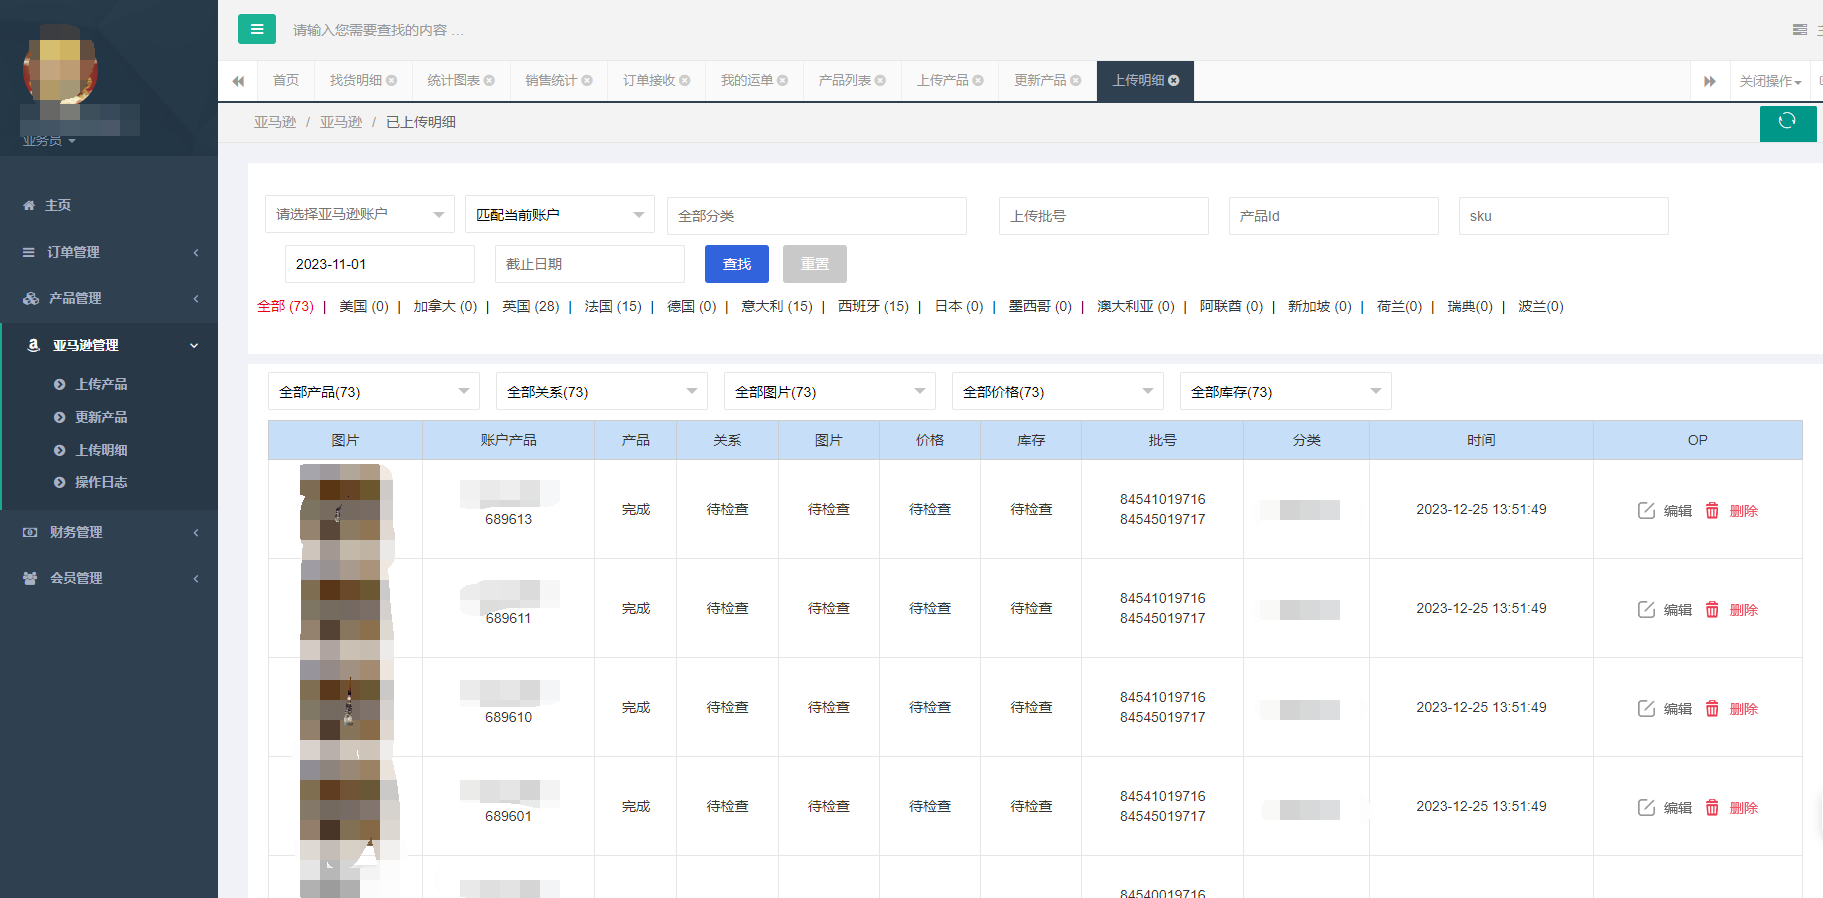Click trash icon for product 689613

(x=1712, y=510)
